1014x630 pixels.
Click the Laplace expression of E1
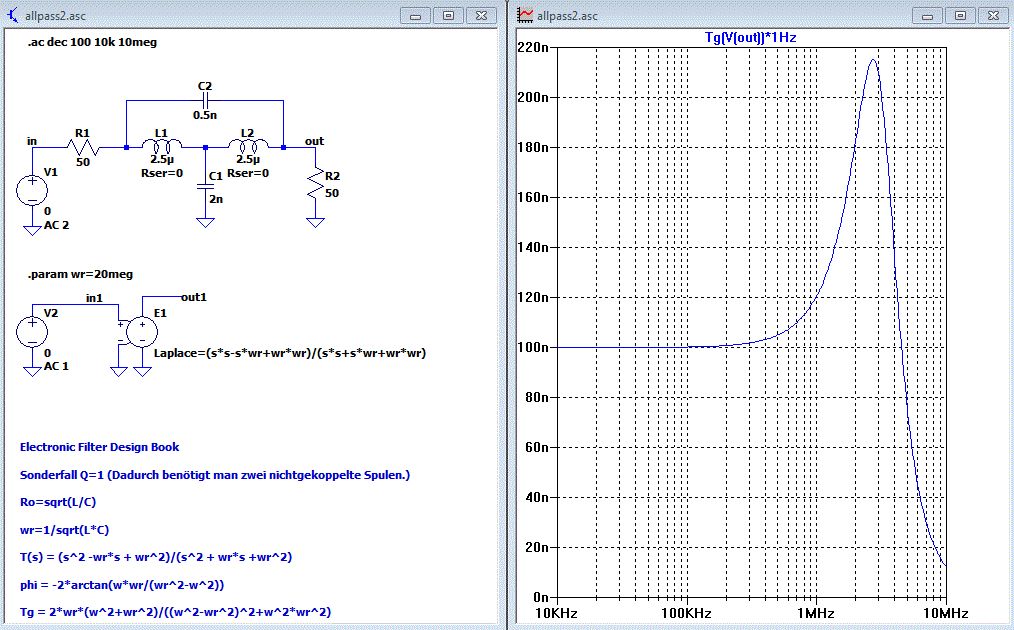[x=289, y=353]
